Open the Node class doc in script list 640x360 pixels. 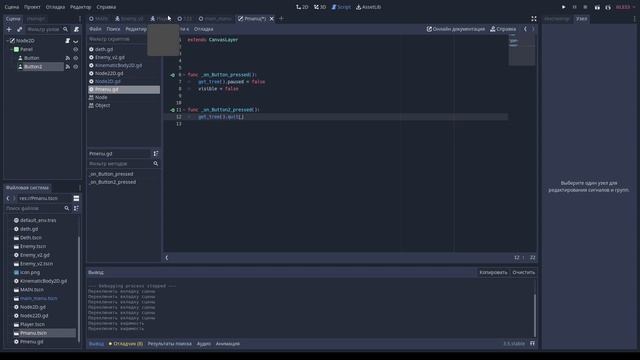124,98
